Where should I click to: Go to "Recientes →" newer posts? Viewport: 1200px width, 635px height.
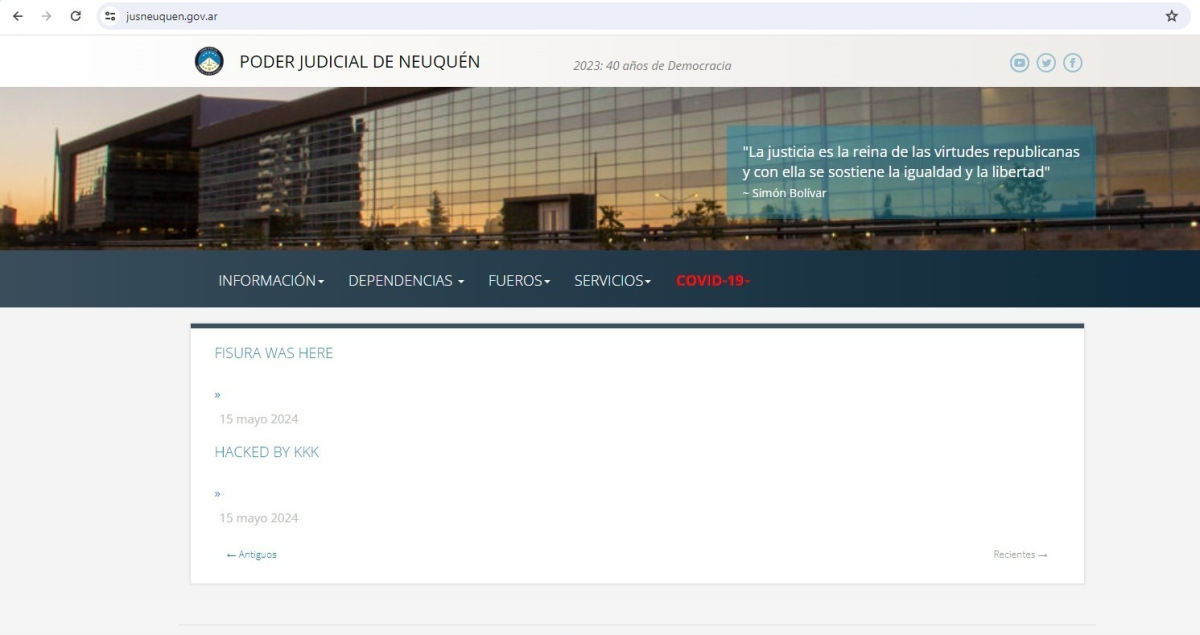pos(1020,554)
